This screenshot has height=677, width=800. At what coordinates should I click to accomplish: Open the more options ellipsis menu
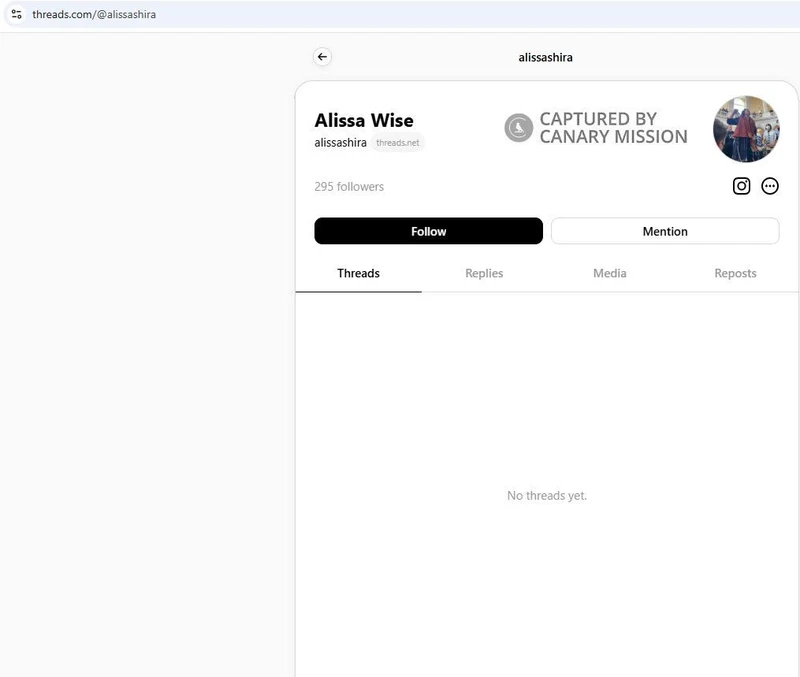[770, 186]
